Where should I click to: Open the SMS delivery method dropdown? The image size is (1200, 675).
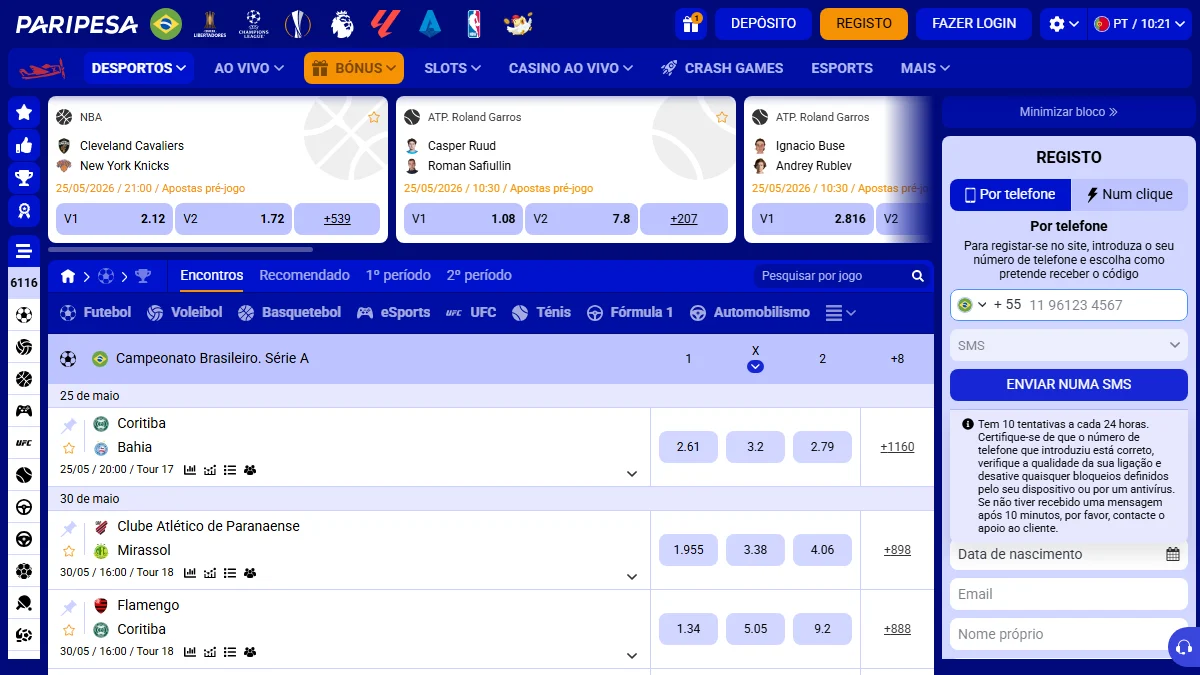click(1069, 345)
